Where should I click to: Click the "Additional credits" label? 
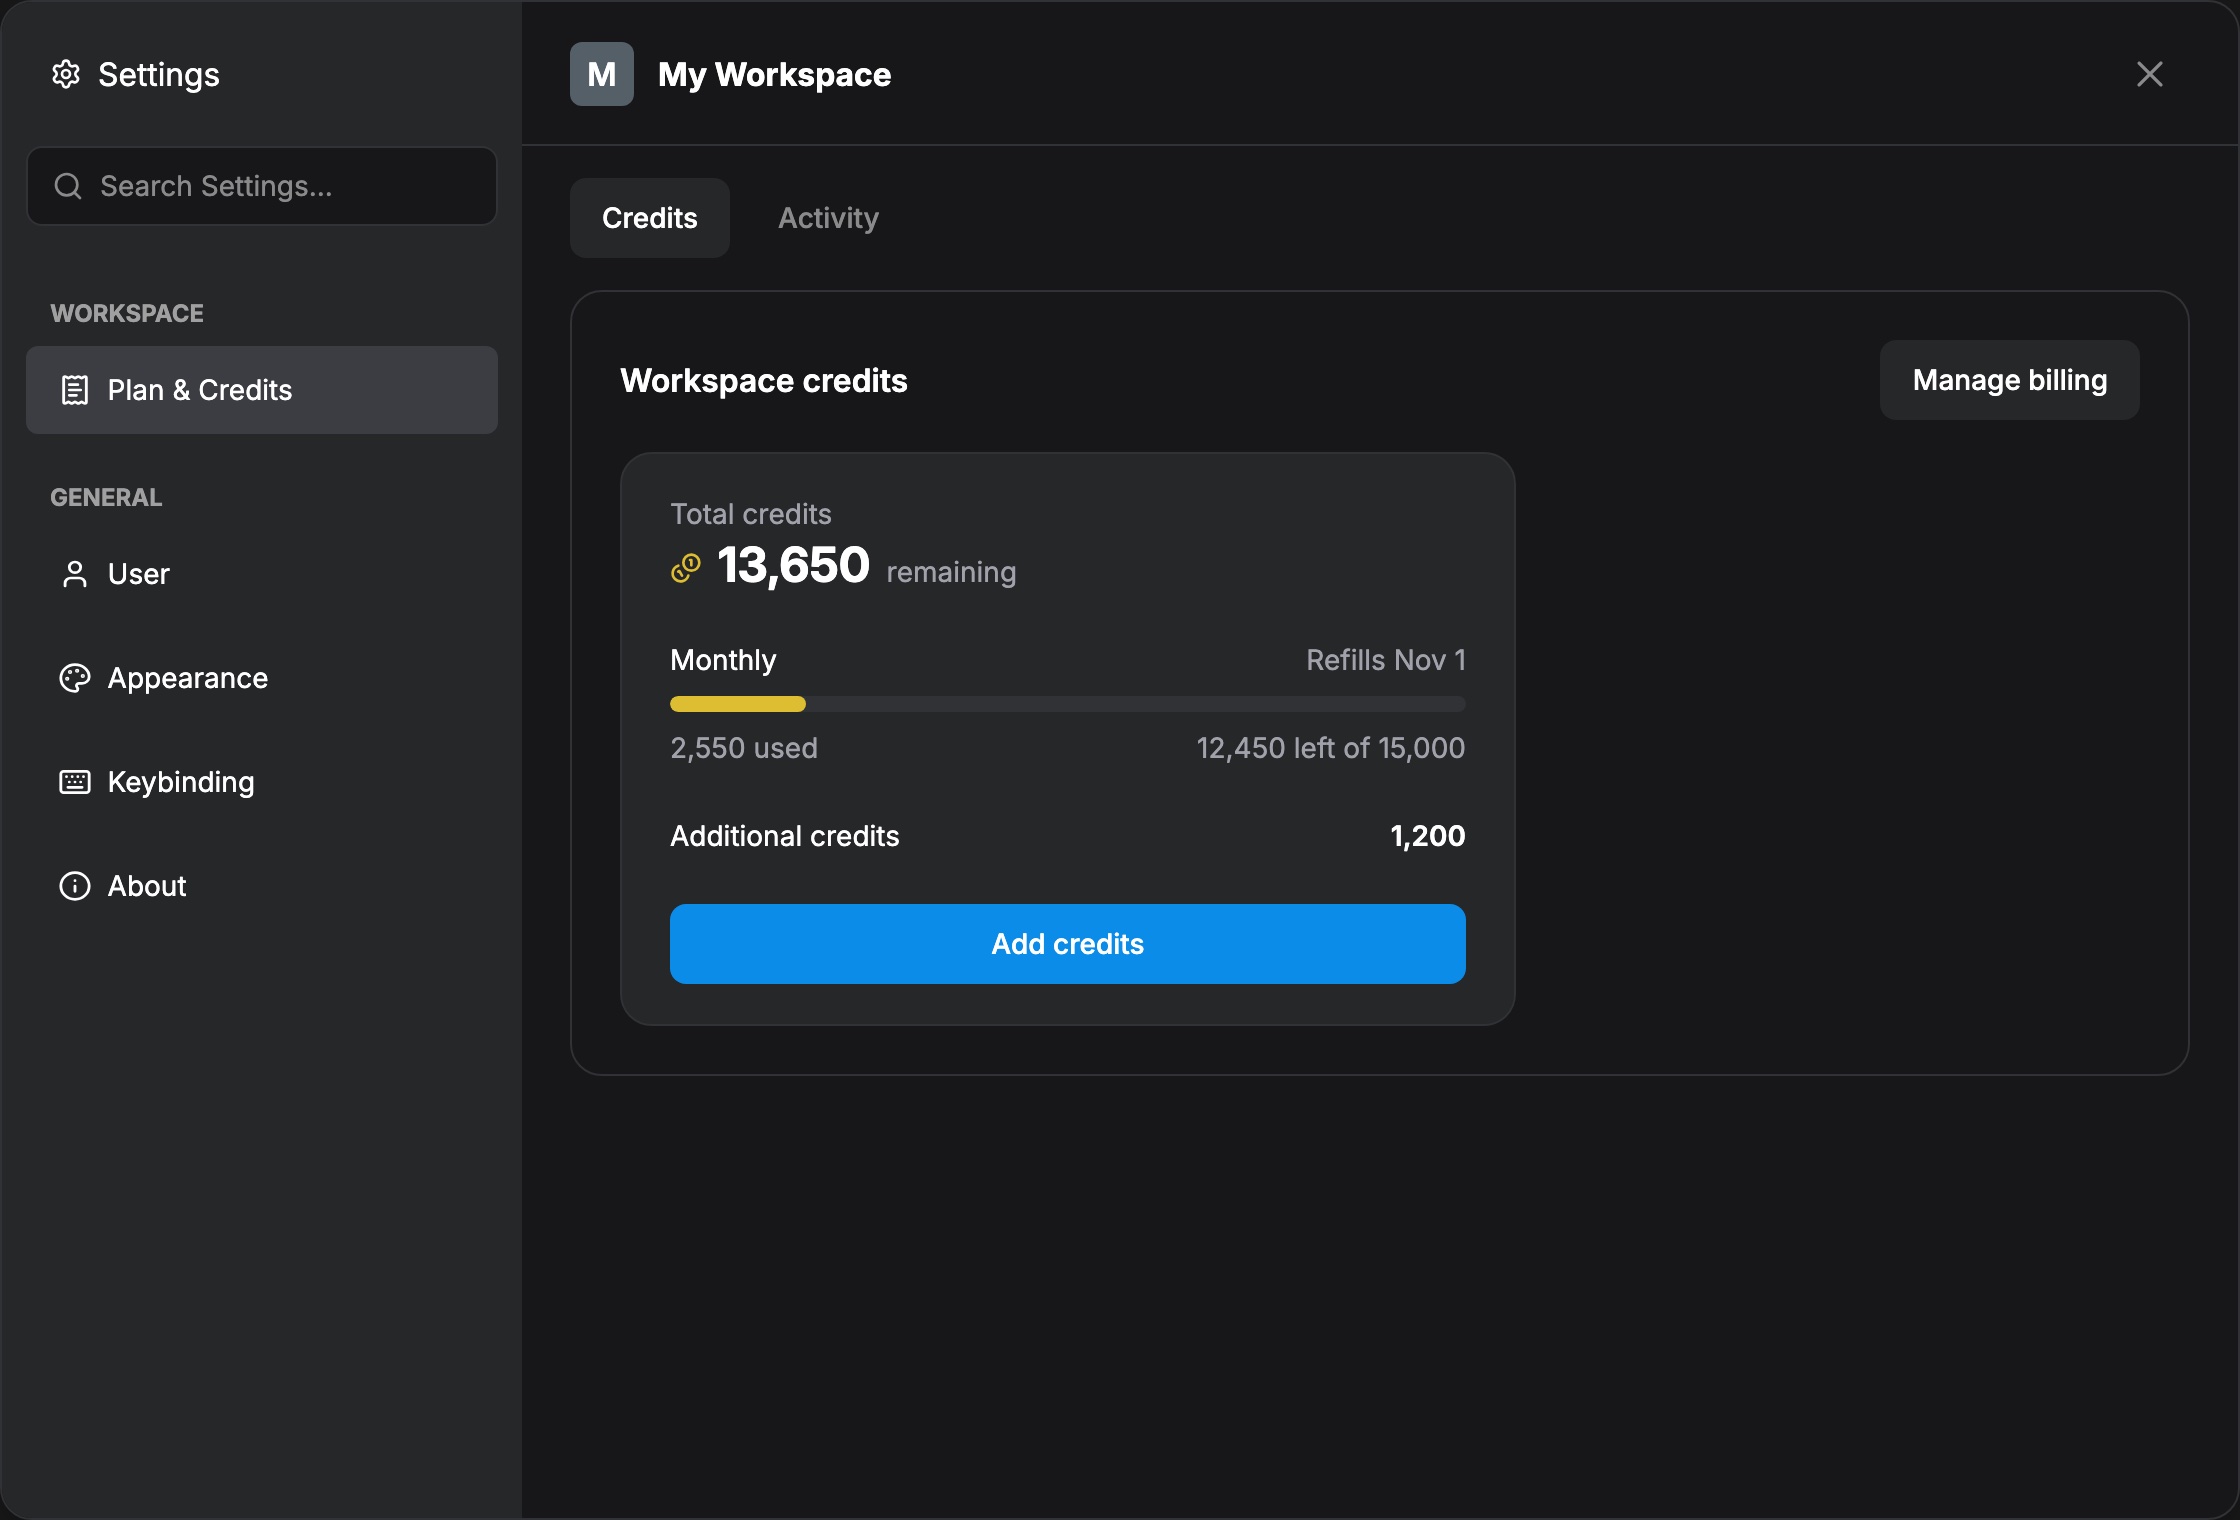[x=785, y=836]
